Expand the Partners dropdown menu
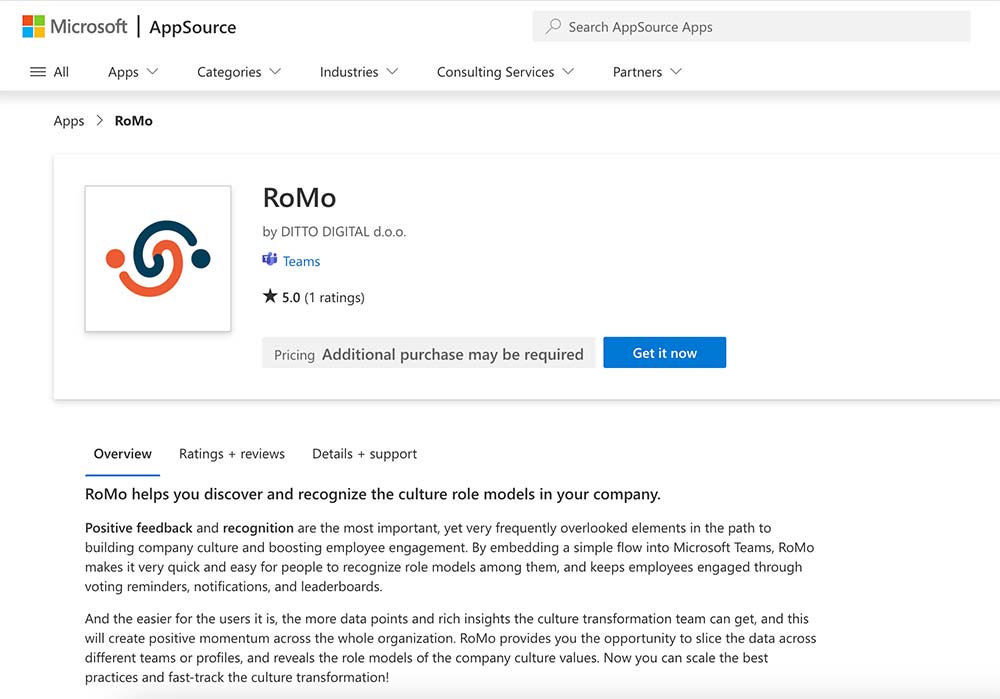 click(647, 72)
